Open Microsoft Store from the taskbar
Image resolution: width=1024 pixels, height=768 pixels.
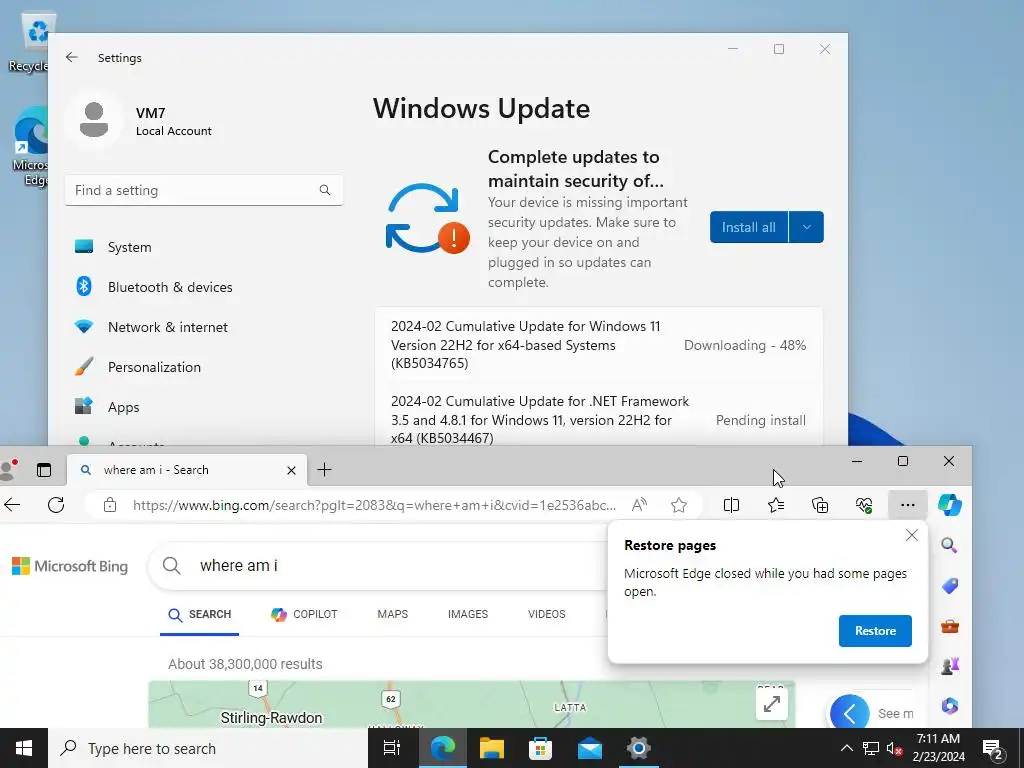(x=540, y=748)
